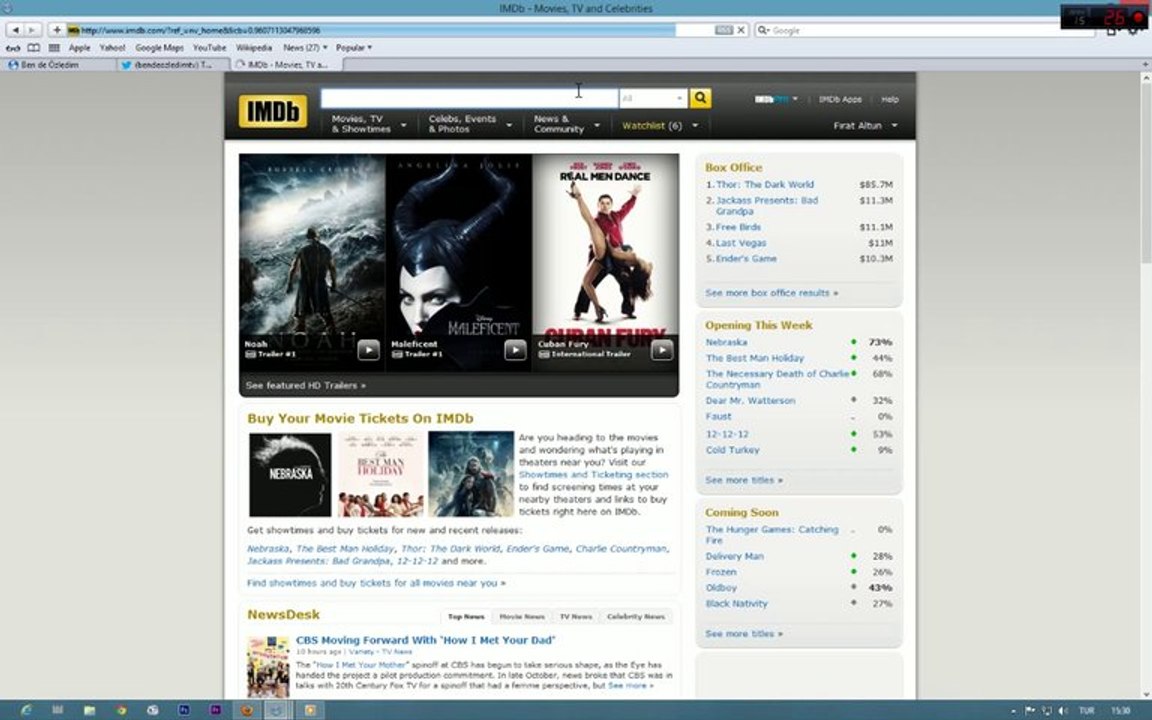This screenshot has height=720, width=1152.
Task: Go forward with the browser forward arrow
Action: [x=32, y=30]
